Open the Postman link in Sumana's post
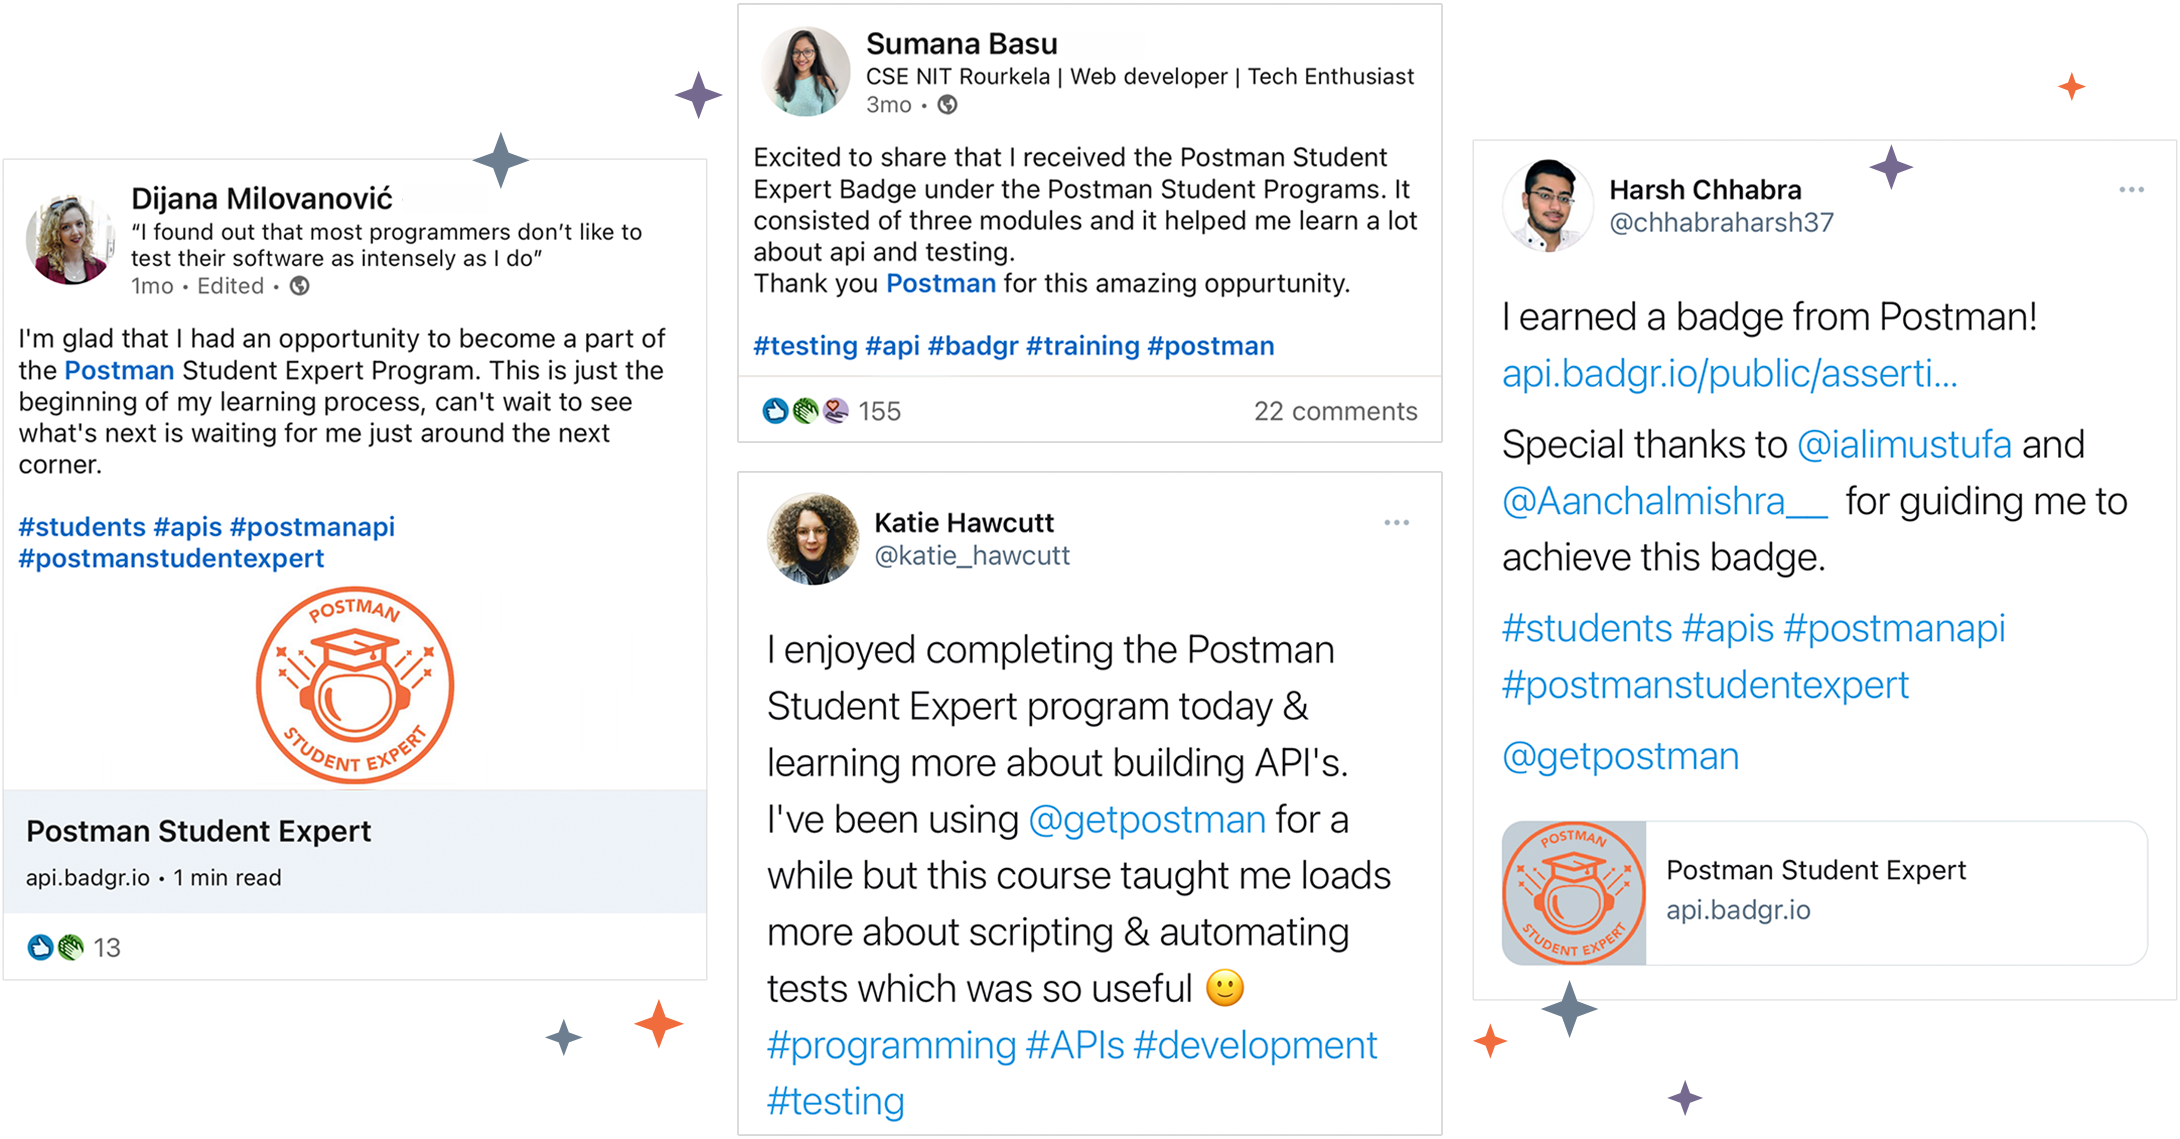Image resolution: width=2180 pixels, height=1139 pixels. pyautogui.click(x=939, y=283)
